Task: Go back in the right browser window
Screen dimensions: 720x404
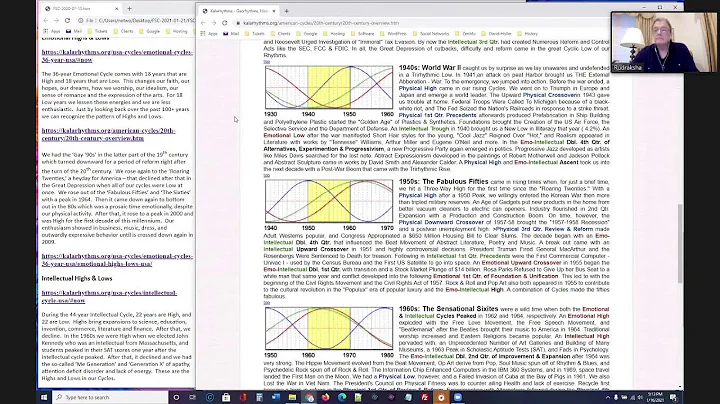Action: click(203, 23)
